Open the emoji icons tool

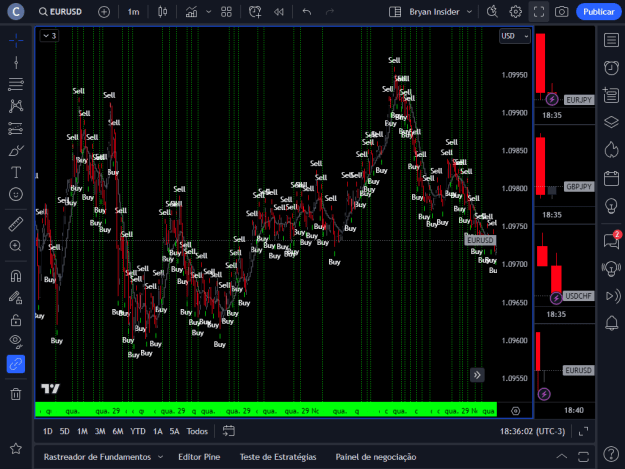click(16, 194)
